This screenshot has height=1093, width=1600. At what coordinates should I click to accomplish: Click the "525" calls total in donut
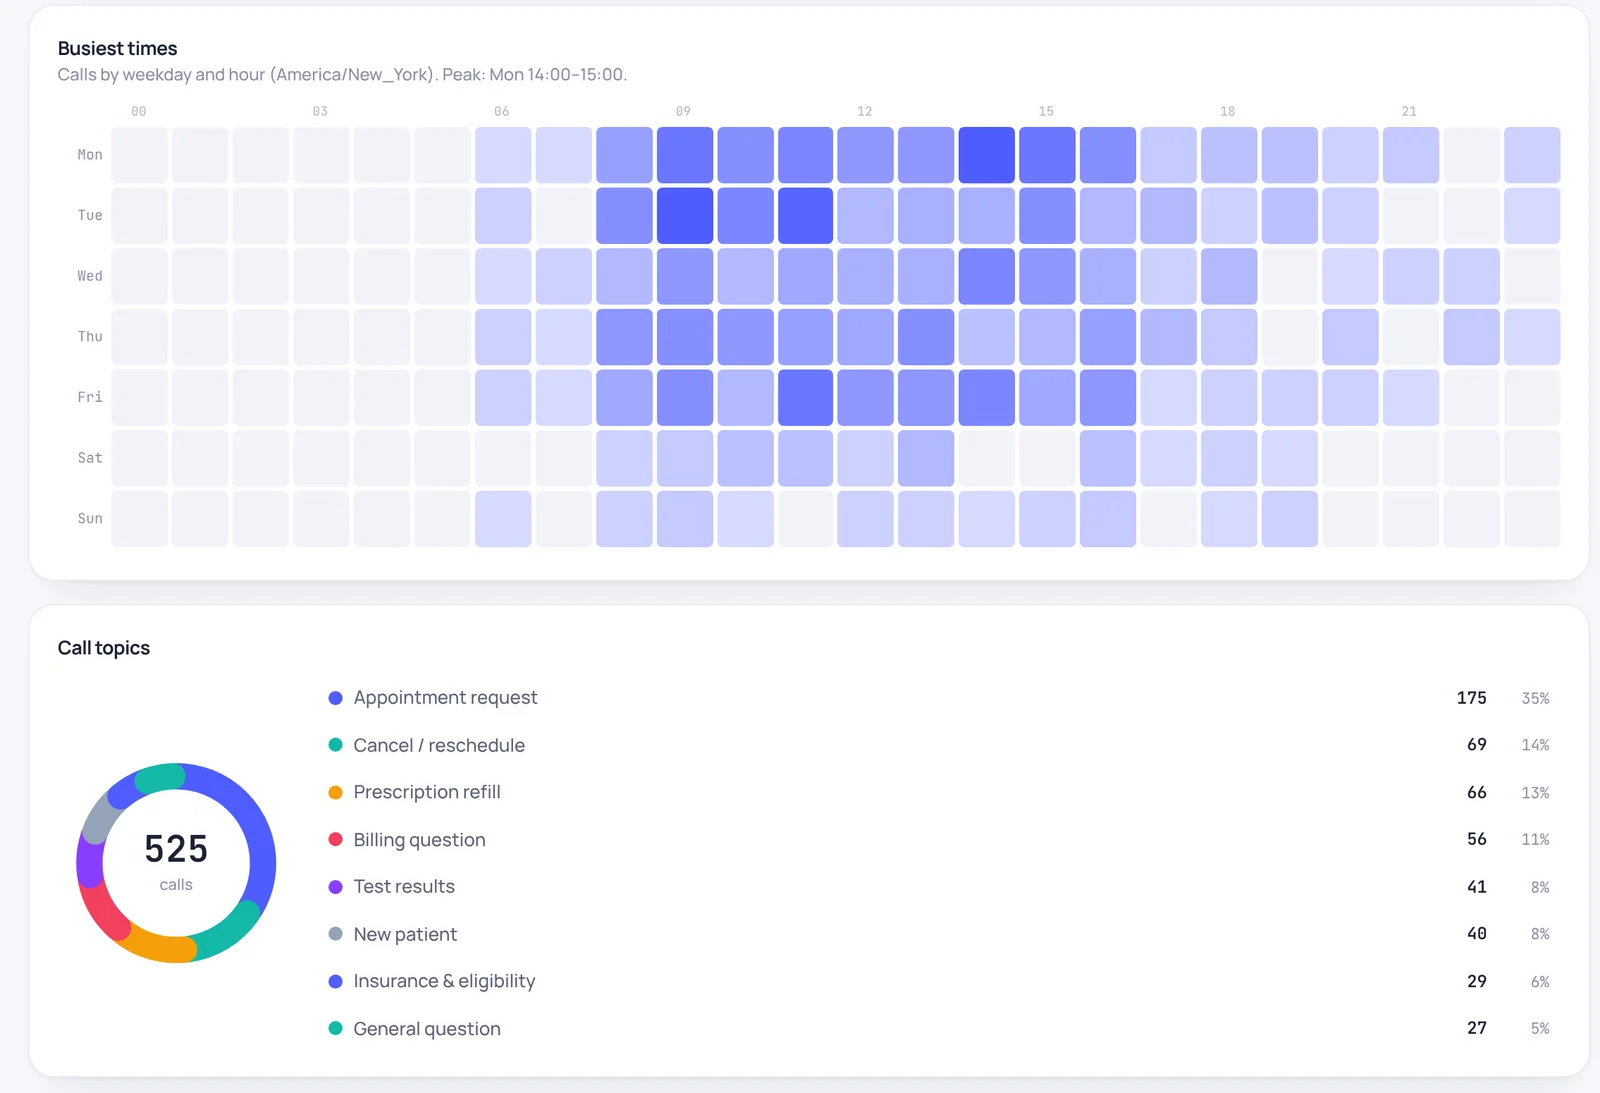coord(176,849)
